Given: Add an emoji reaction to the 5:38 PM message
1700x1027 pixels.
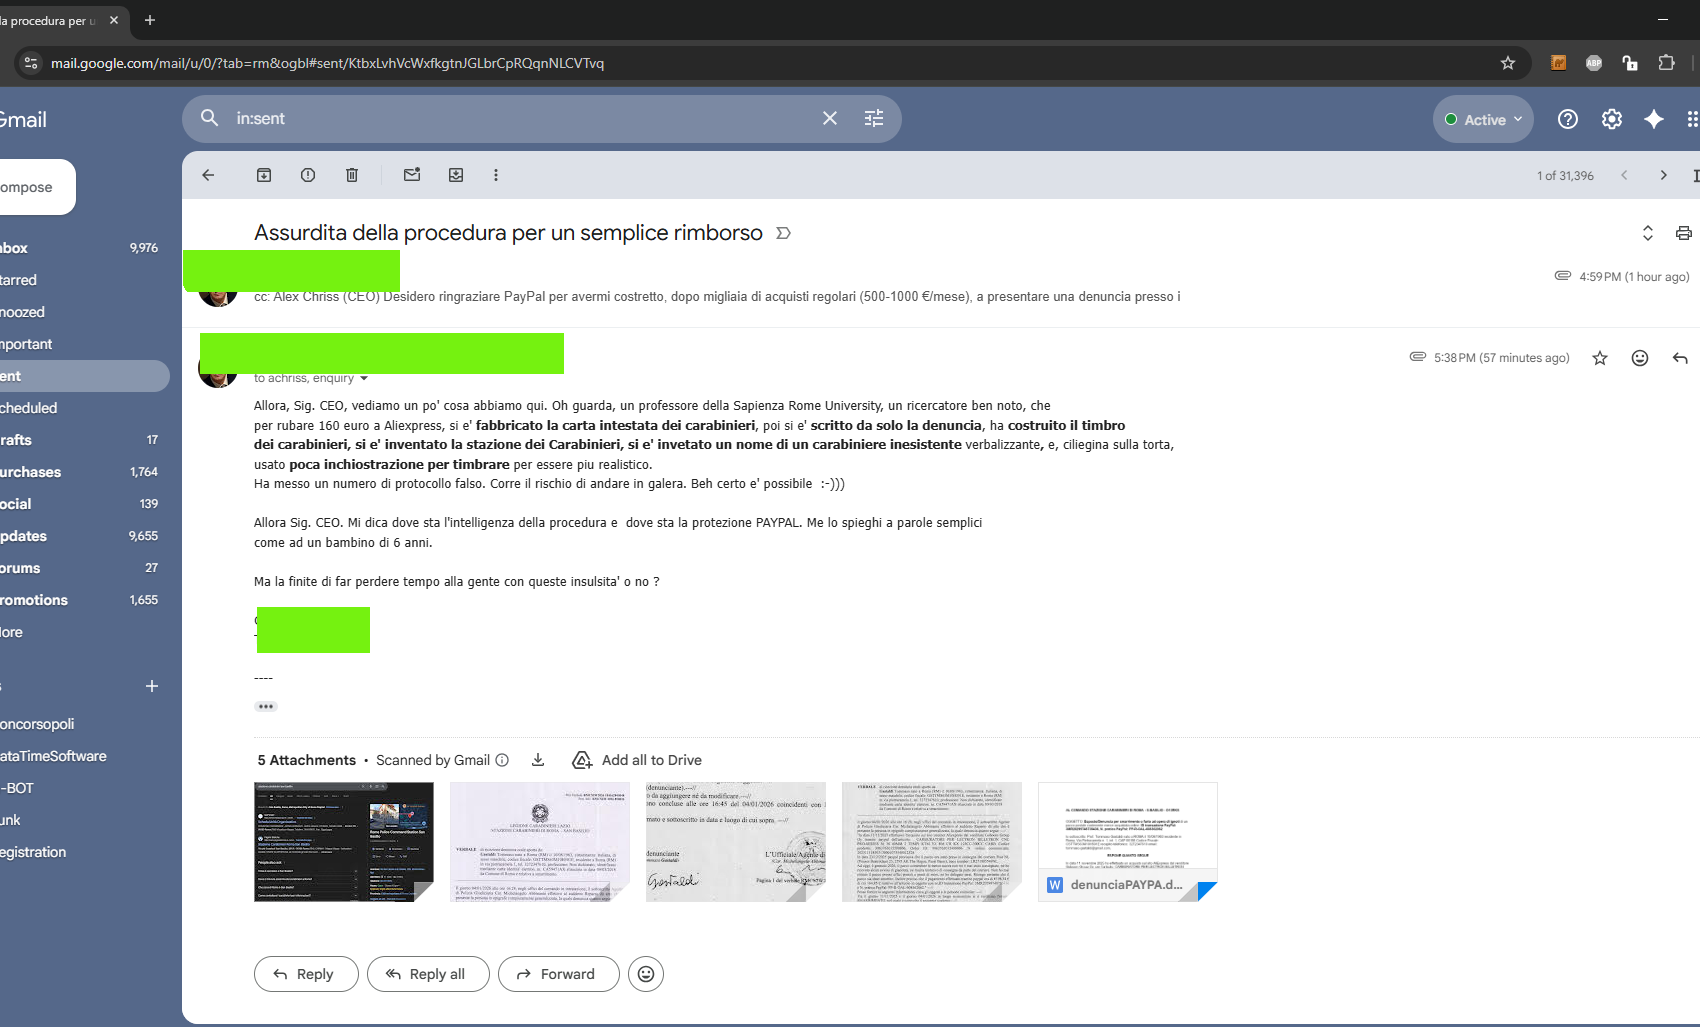Looking at the screenshot, I should click(1640, 358).
